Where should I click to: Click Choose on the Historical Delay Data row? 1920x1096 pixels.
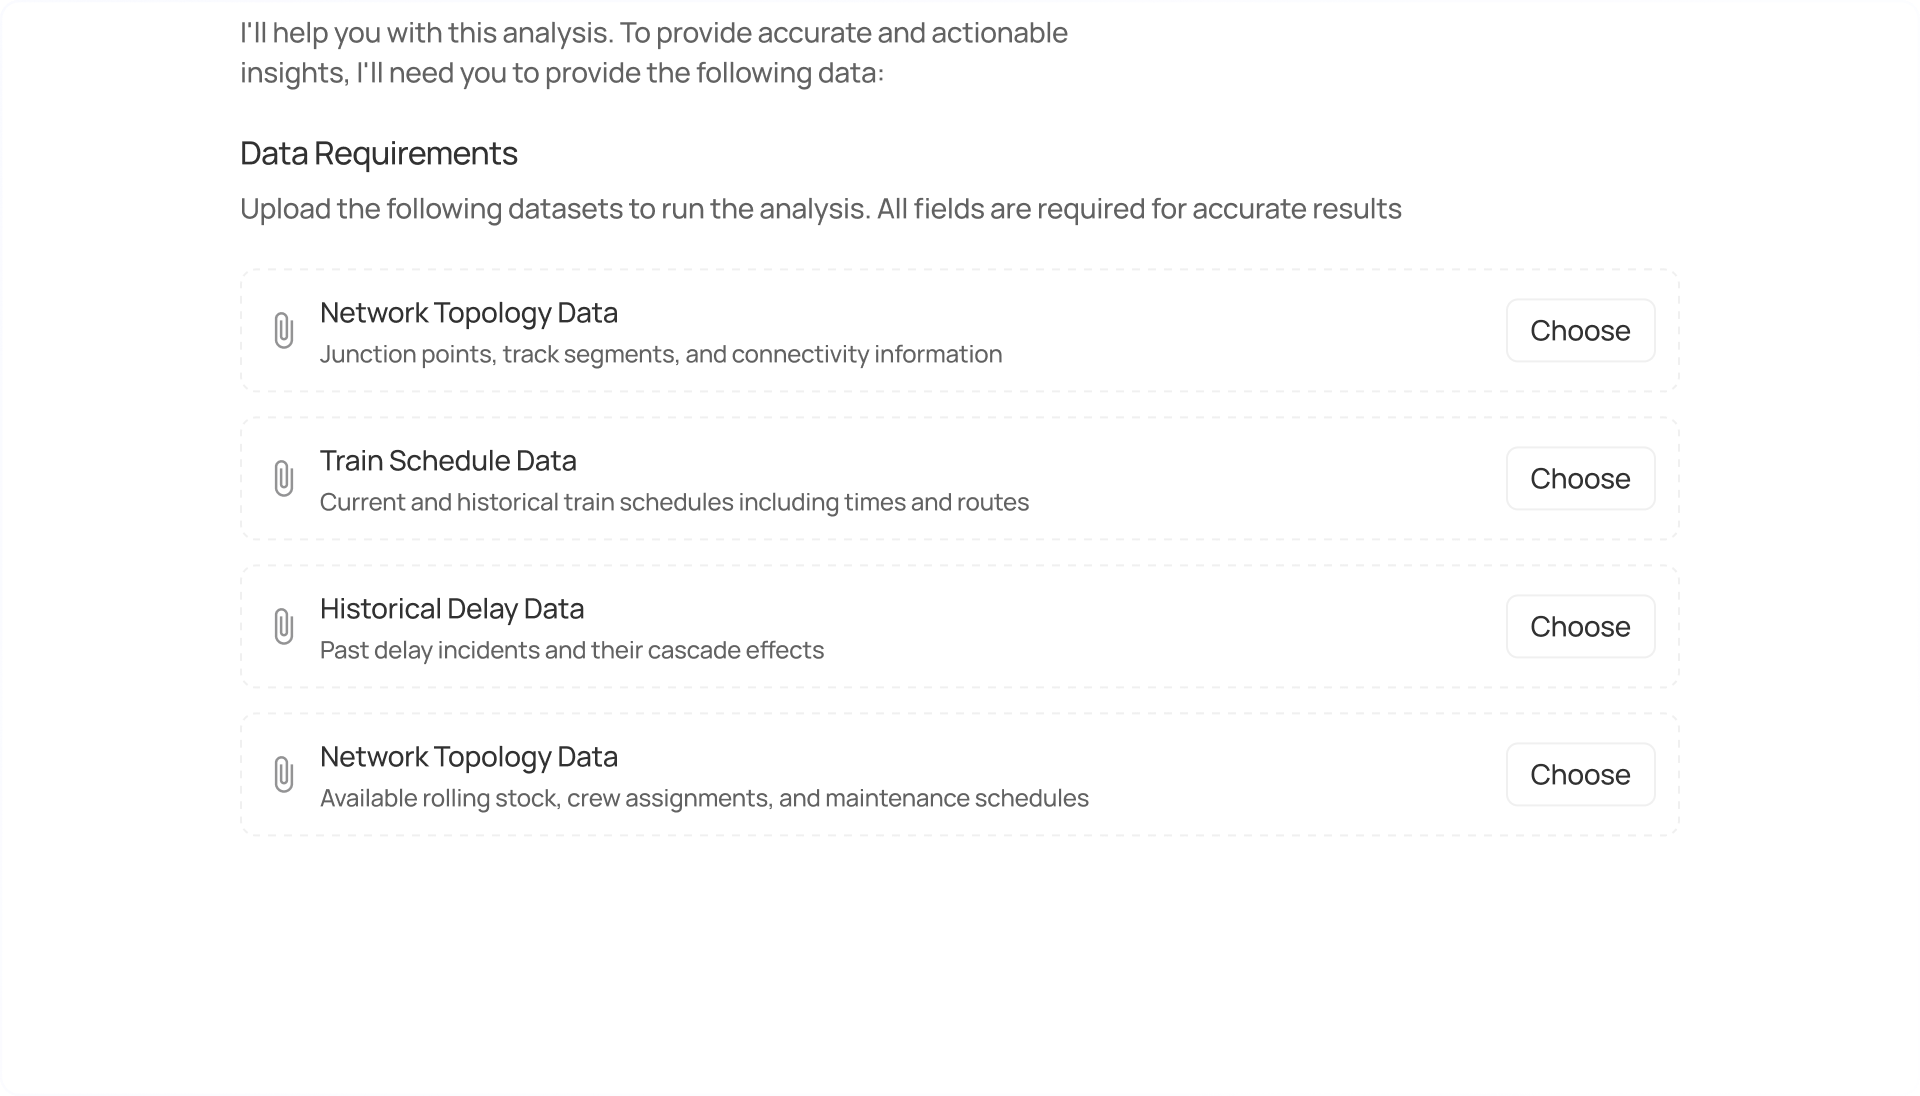click(1580, 626)
